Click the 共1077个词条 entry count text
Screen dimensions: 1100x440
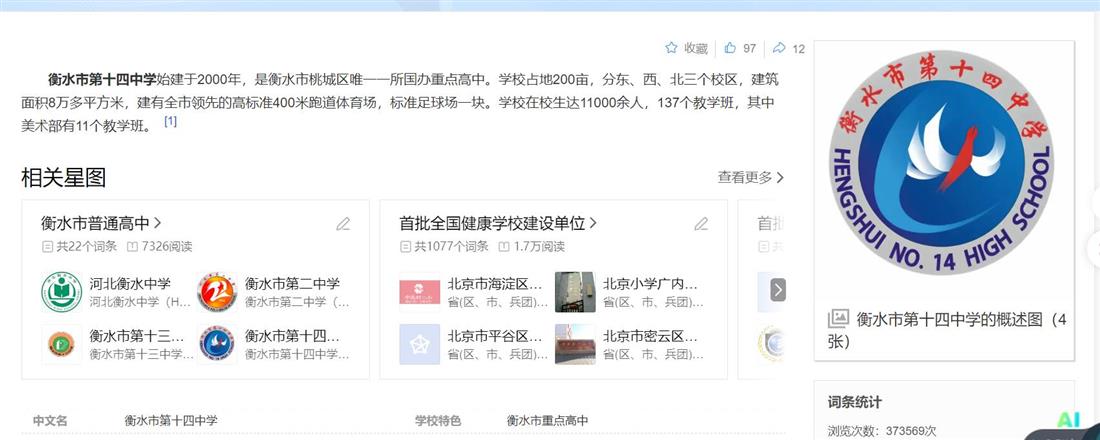click(x=451, y=246)
